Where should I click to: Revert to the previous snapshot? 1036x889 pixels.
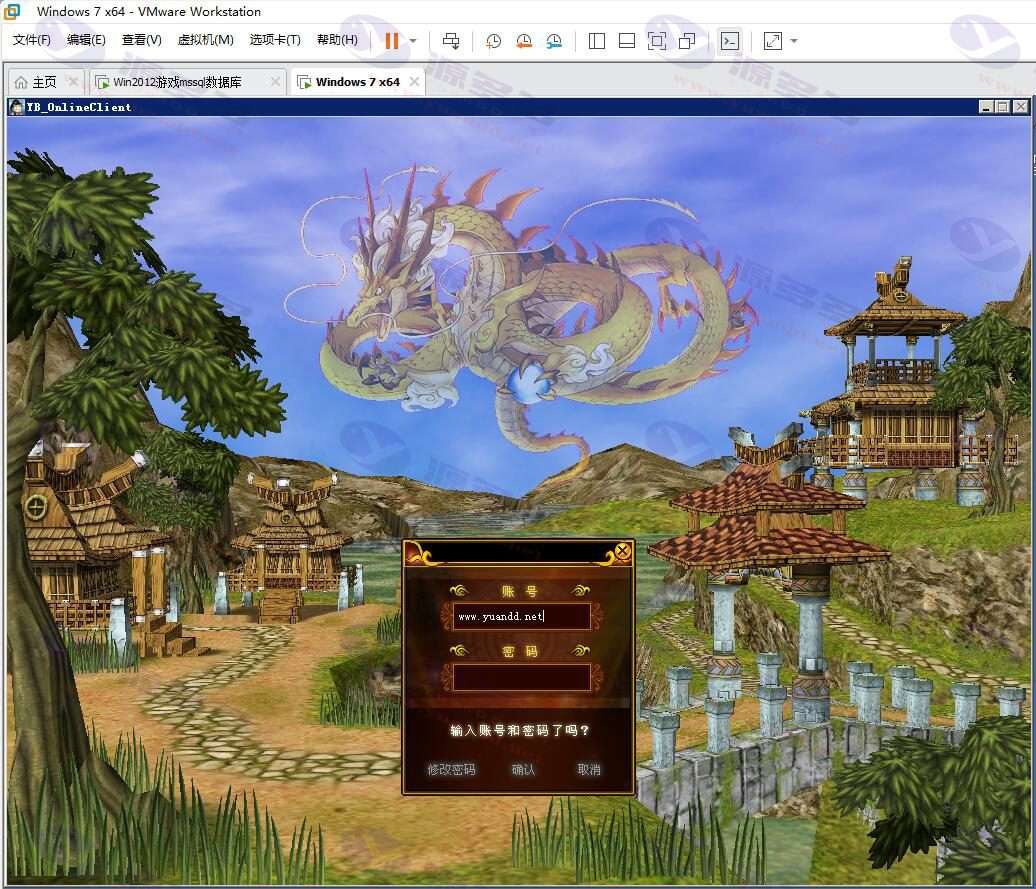coord(524,41)
